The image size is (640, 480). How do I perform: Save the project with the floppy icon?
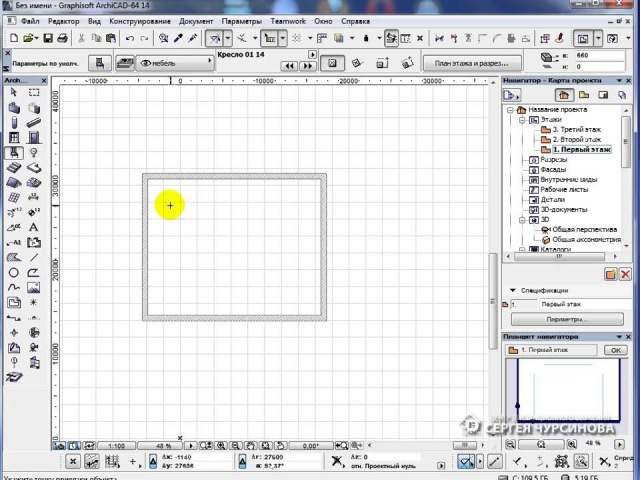click(x=48, y=38)
